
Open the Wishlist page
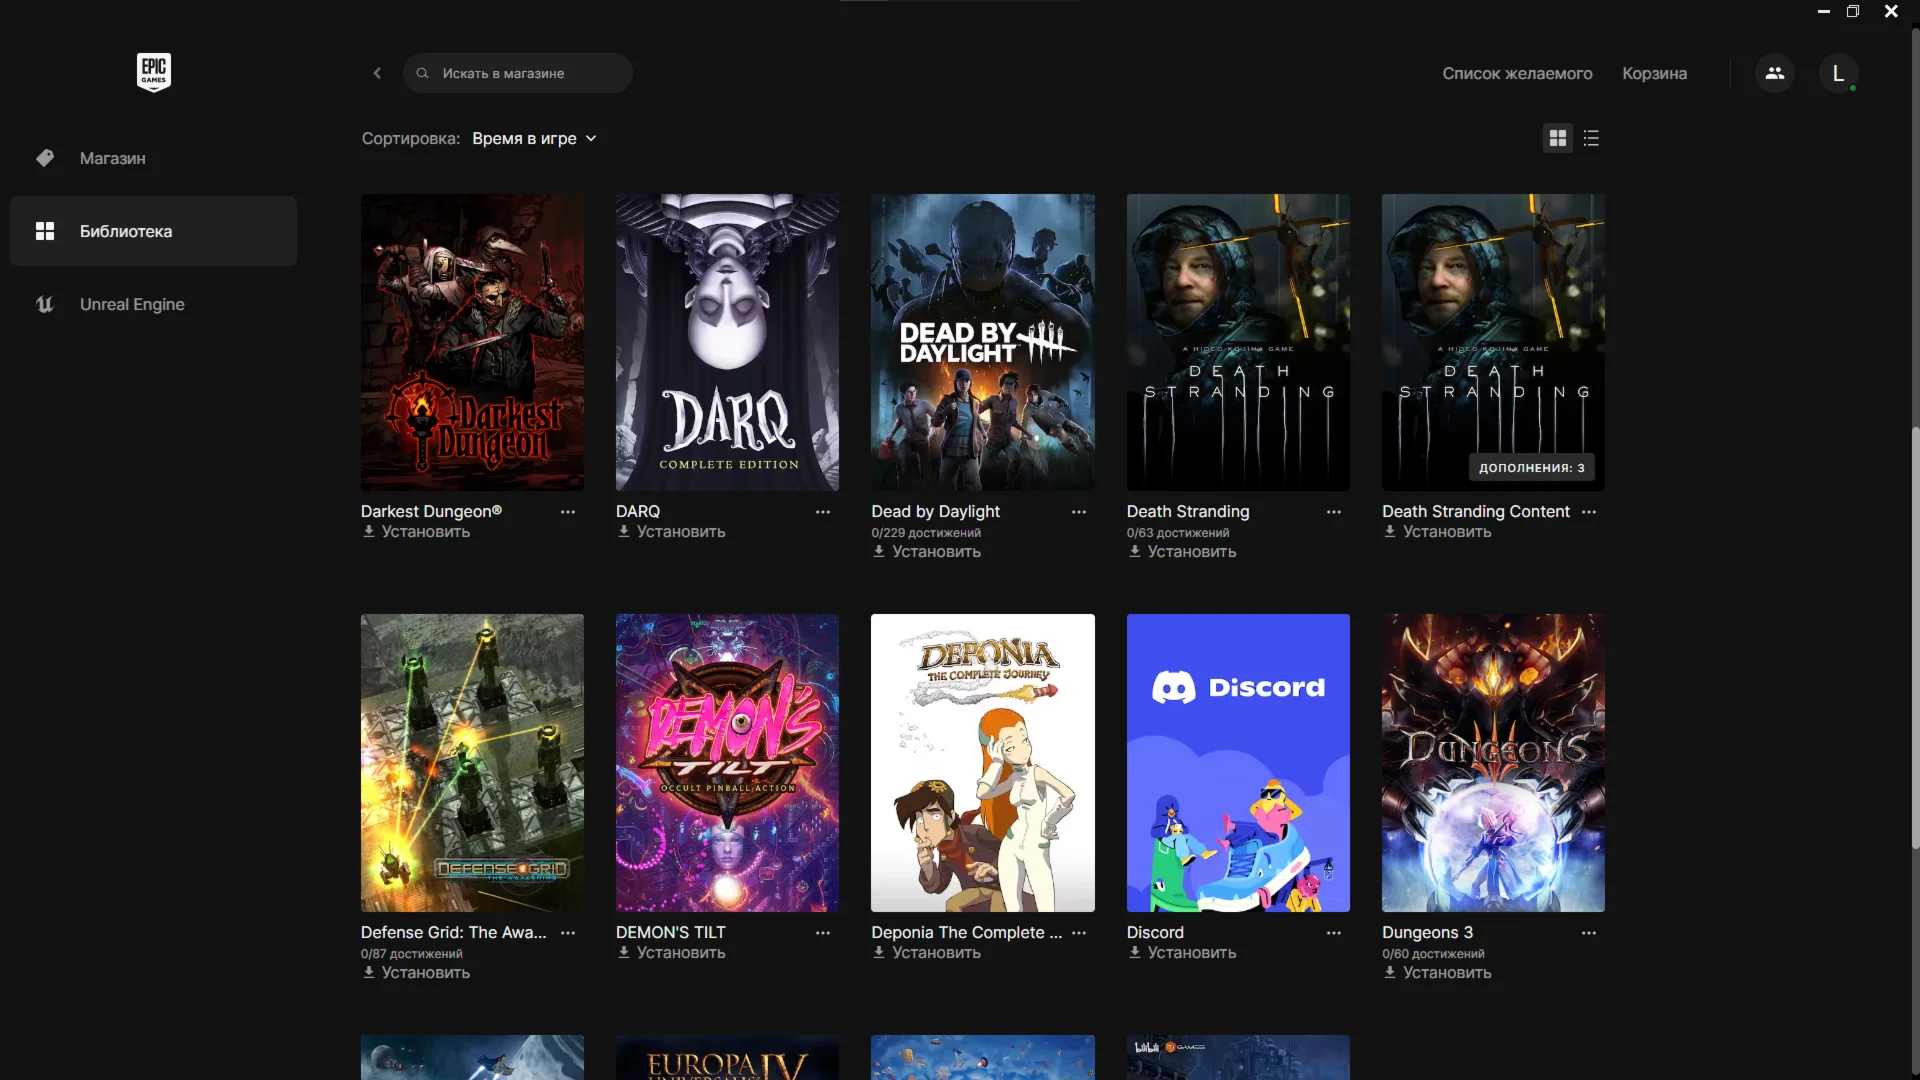1516,73
